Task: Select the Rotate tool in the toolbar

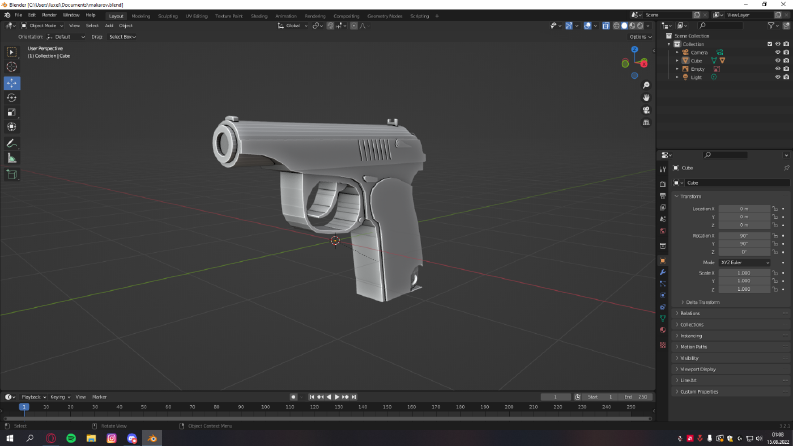Action: (x=12, y=98)
